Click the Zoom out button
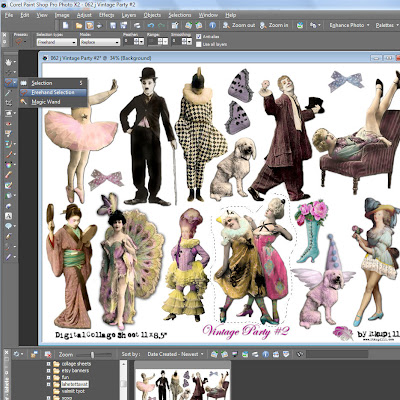Image resolution: width=400 pixels, height=400 pixels. (239, 25)
